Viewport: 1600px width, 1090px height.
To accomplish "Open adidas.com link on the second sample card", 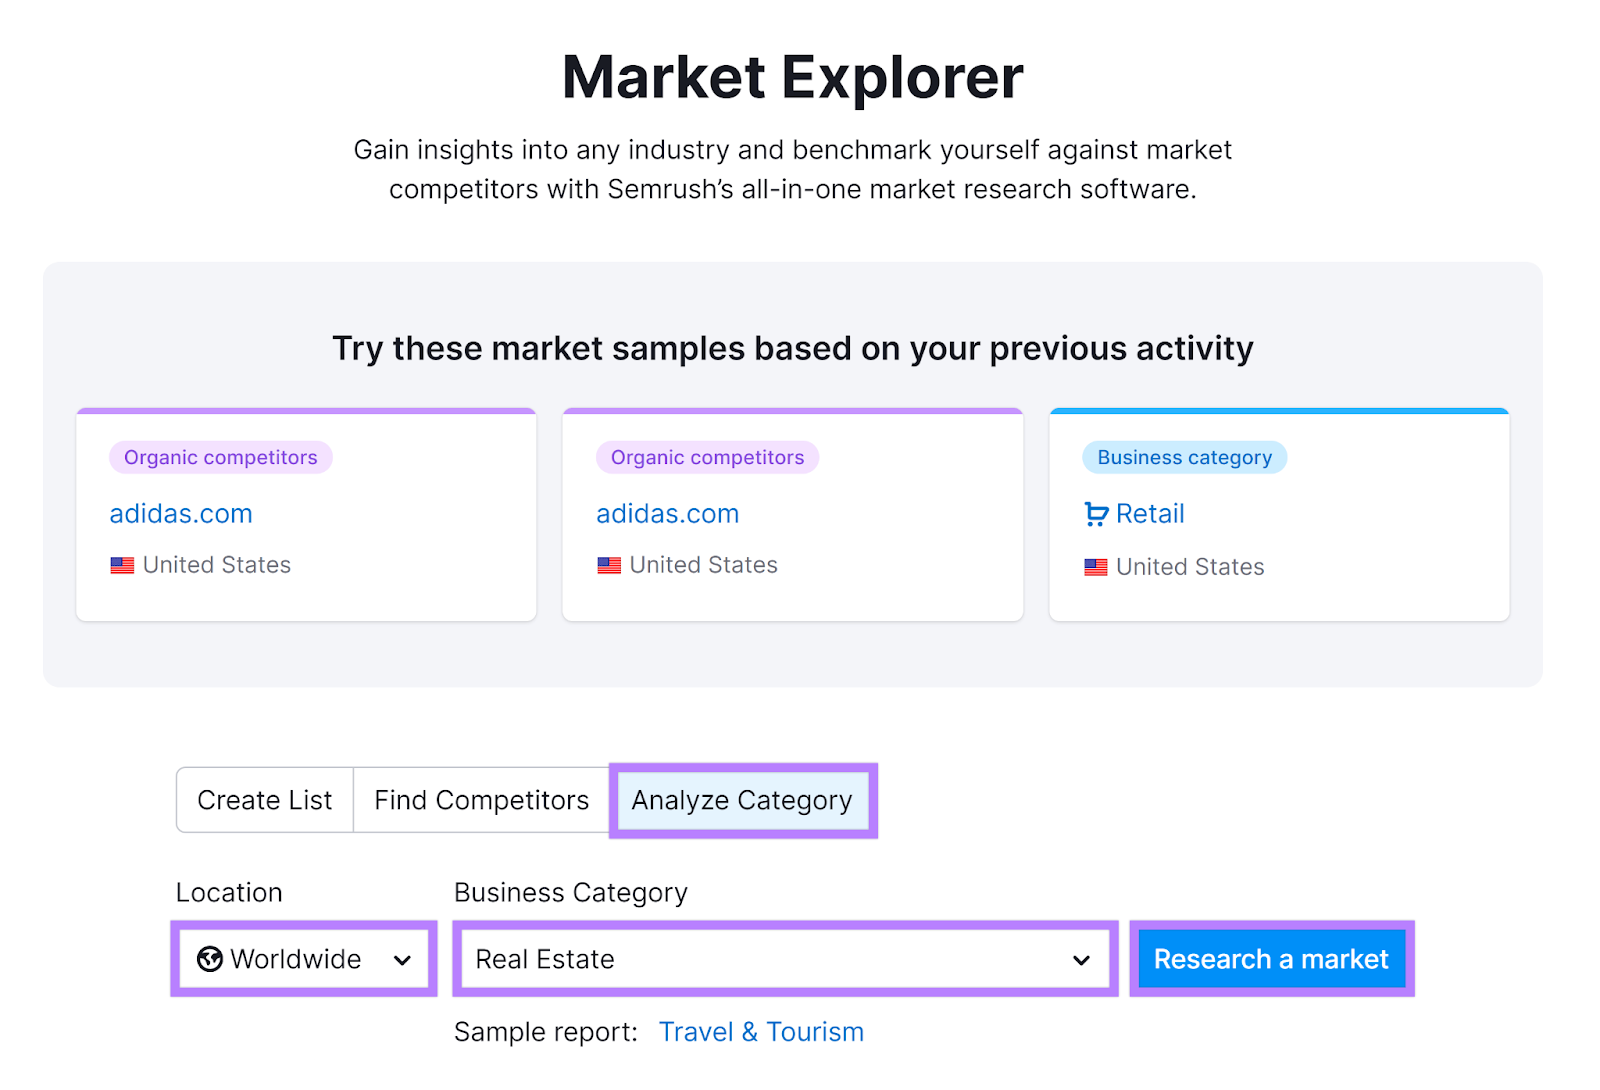I will (667, 513).
